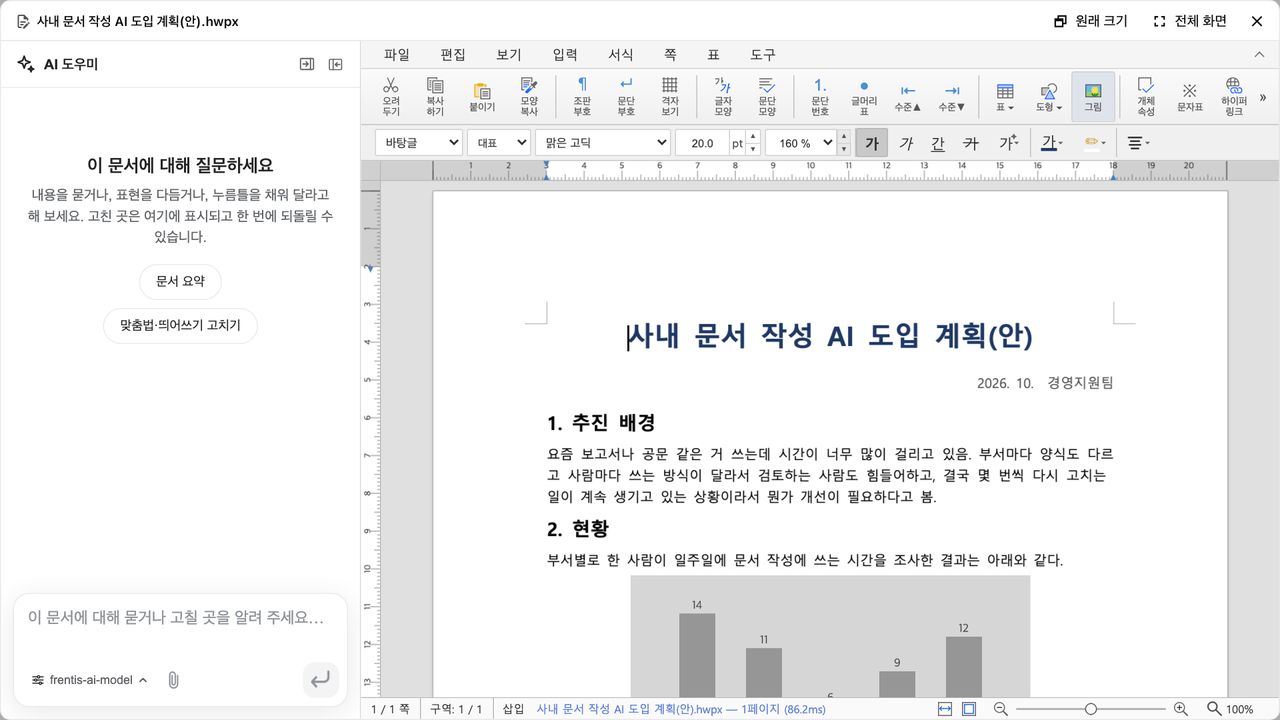Open the 편집 menu

coord(453,55)
